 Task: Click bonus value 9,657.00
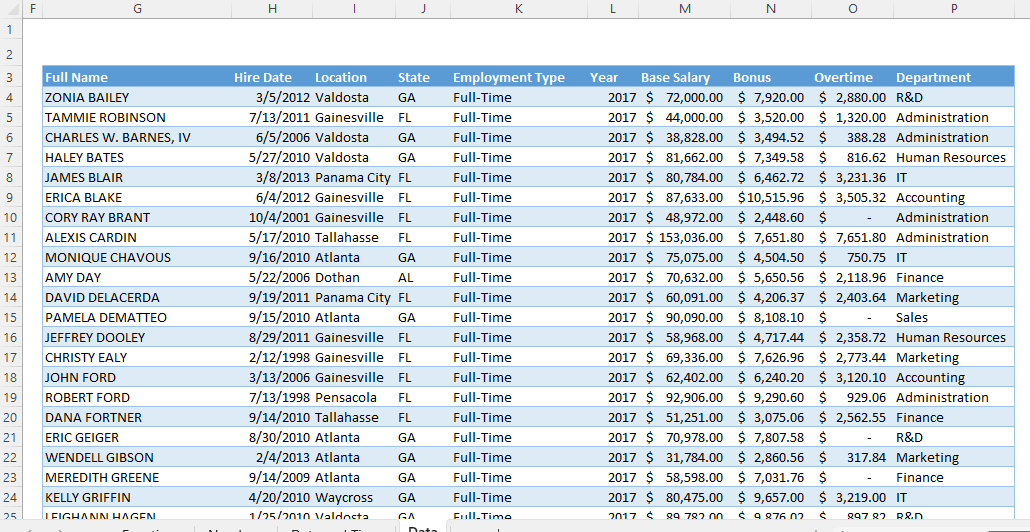click(771, 498)
